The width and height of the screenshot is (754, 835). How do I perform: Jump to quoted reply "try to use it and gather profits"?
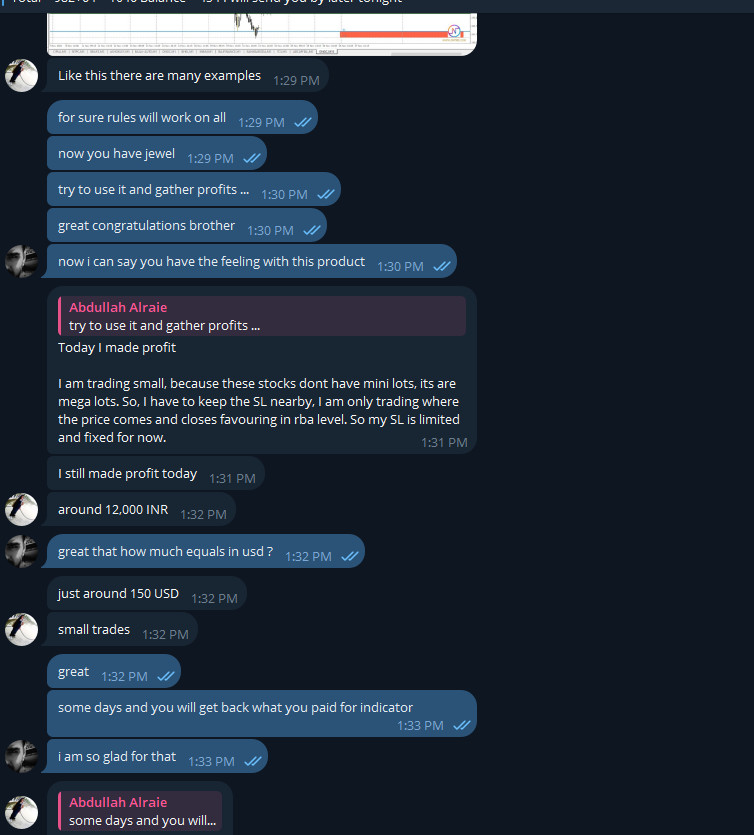click(x=262, y=316)
